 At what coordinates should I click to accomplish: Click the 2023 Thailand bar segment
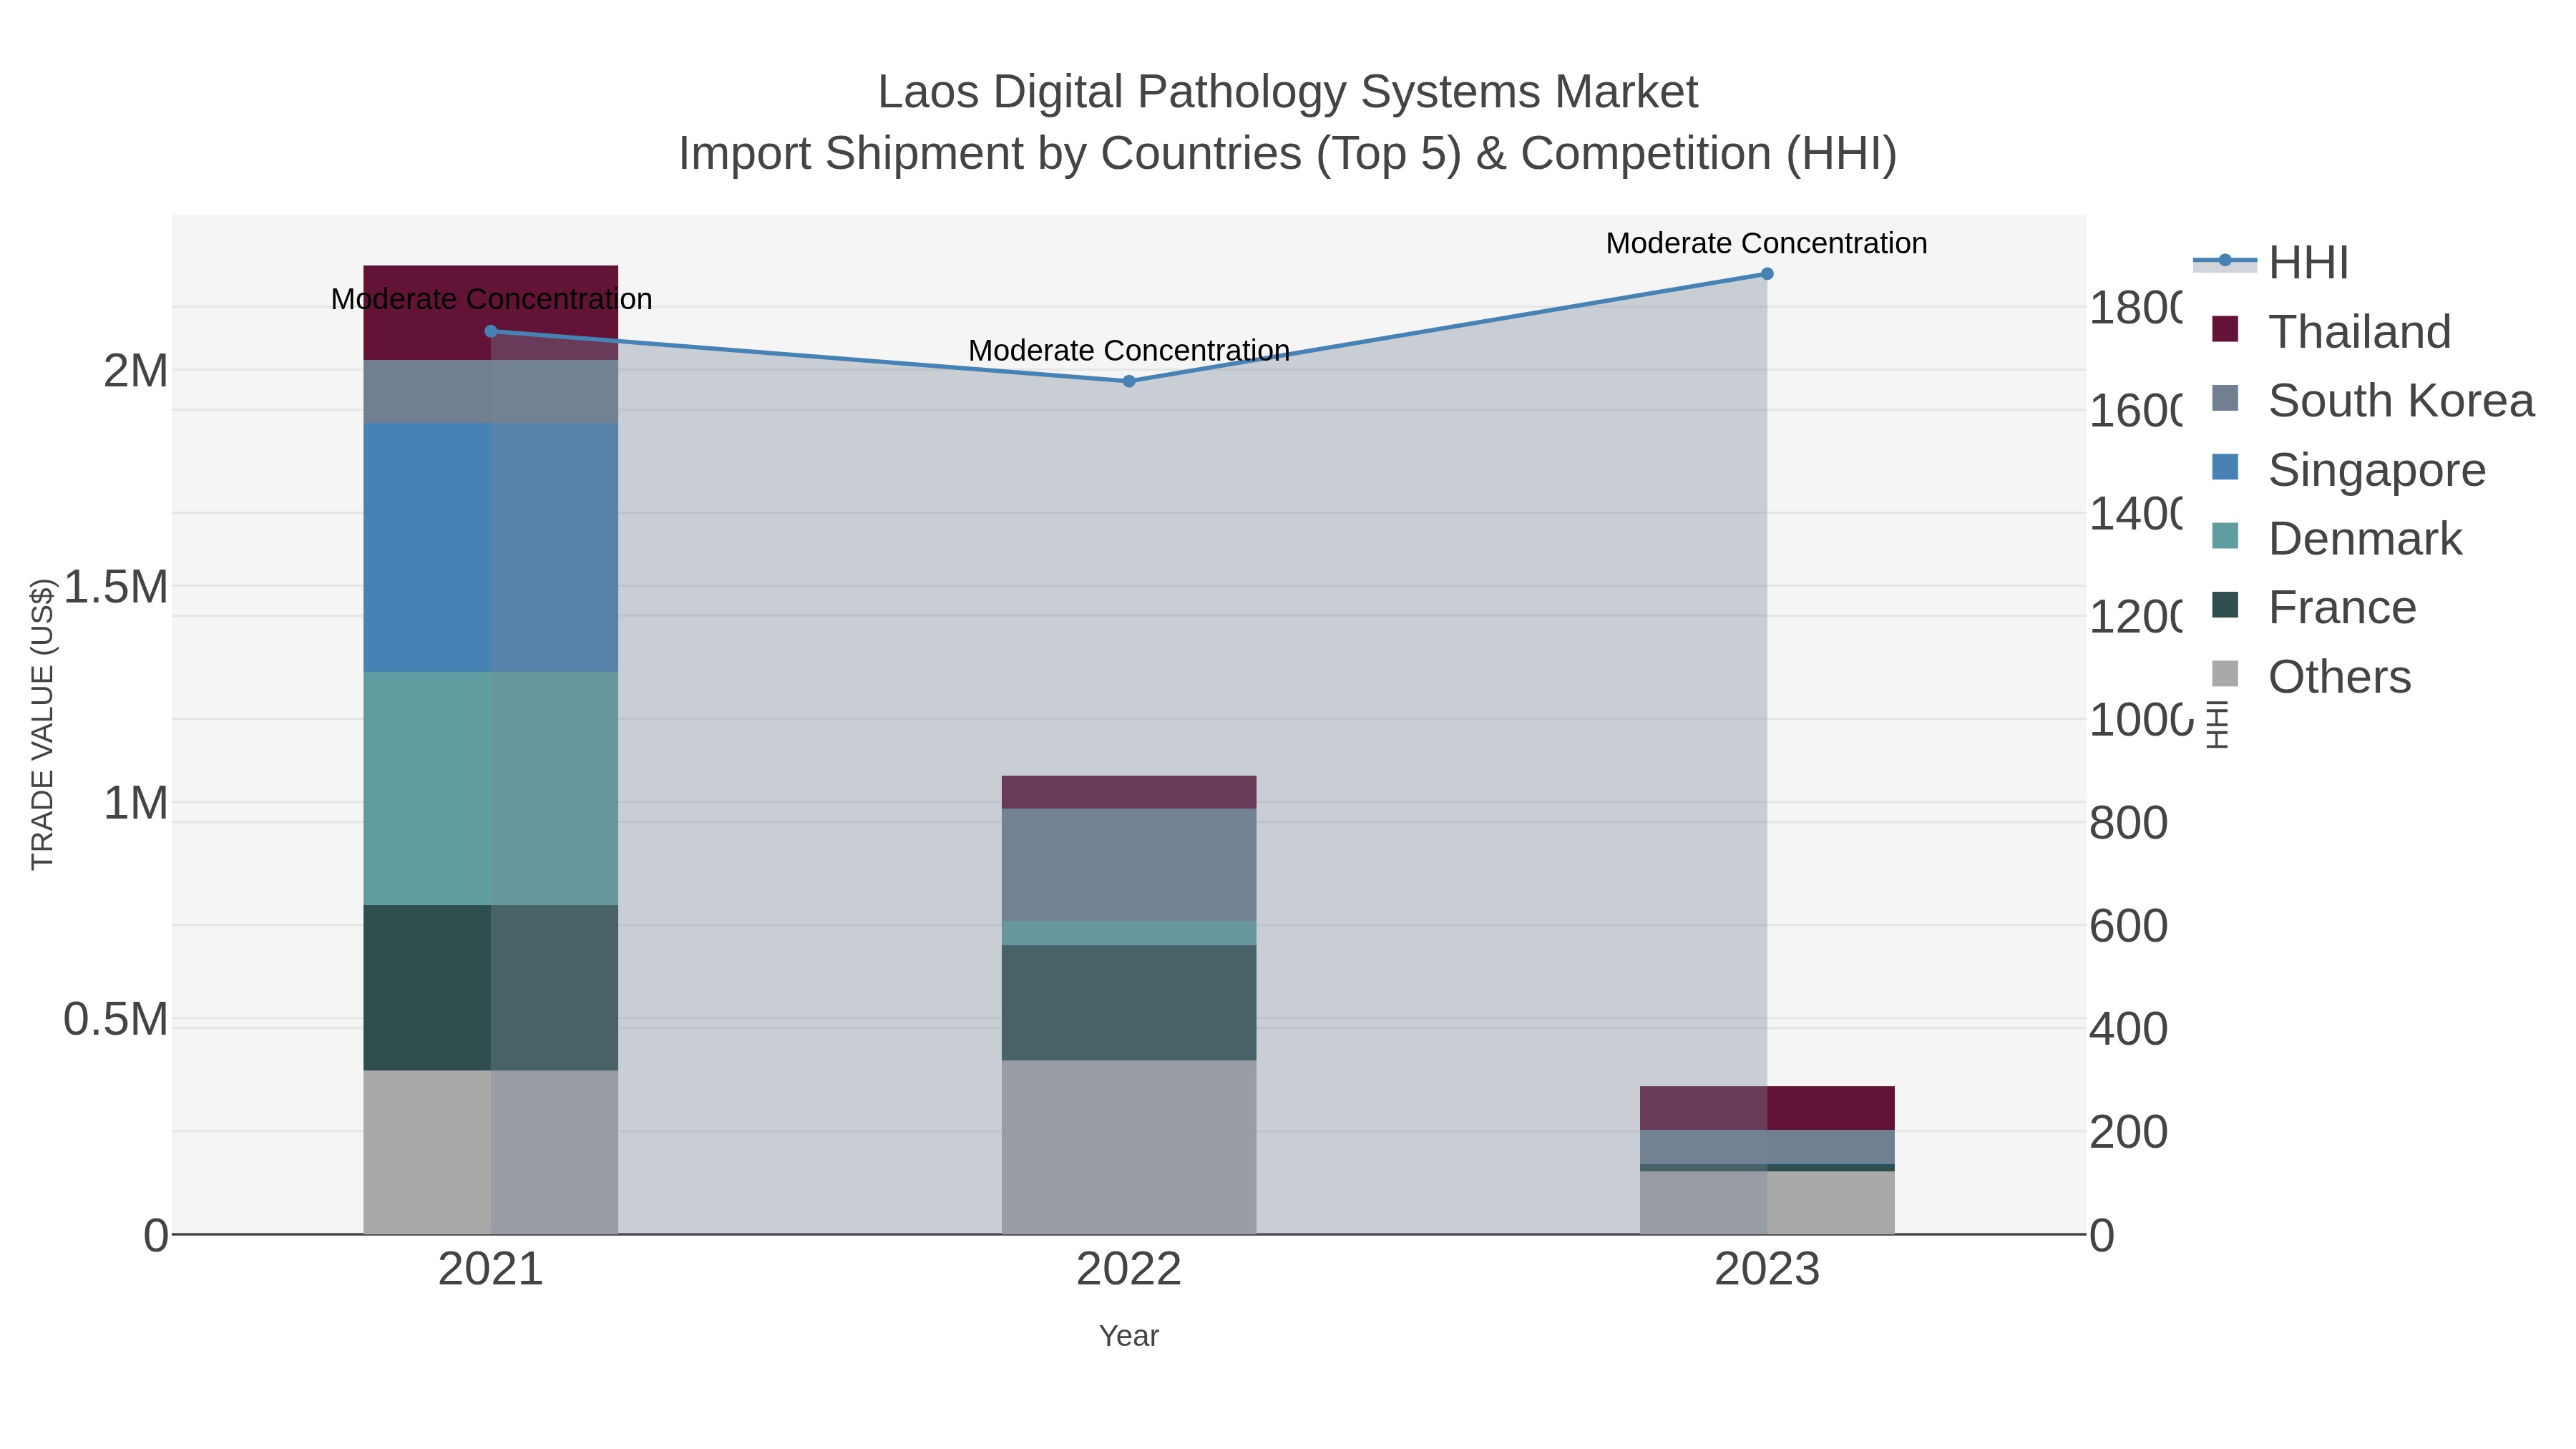(x=1767, y=1108)
